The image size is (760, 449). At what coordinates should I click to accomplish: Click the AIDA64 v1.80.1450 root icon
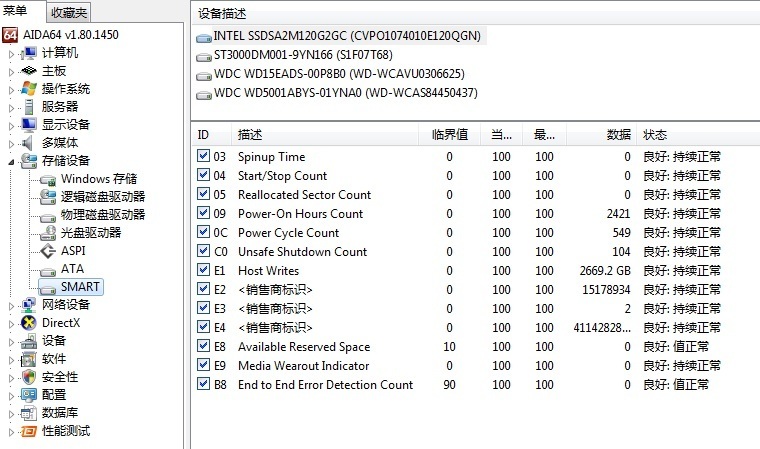[10, 34]
